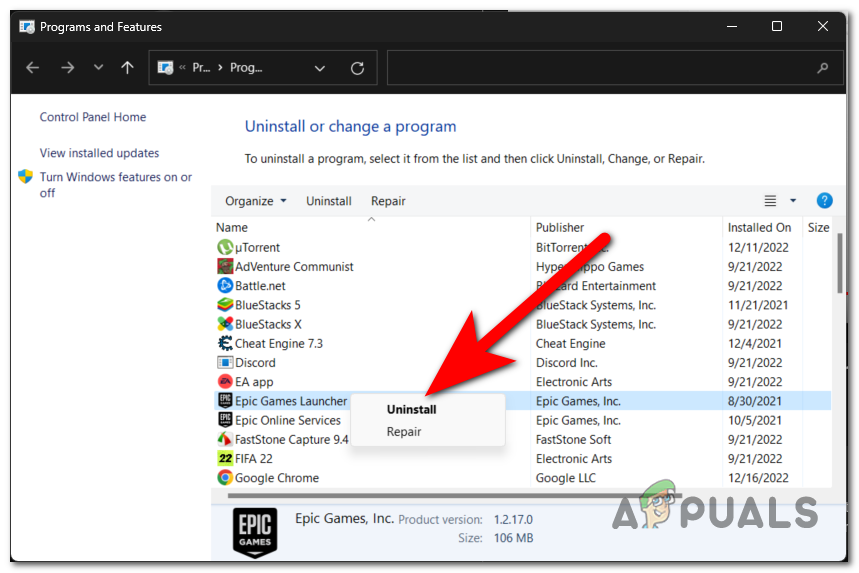Click the vertical scrollbar thumb
Image resolution: width=859 pixels, height=573 pixels.
click(x=839, y=263)
